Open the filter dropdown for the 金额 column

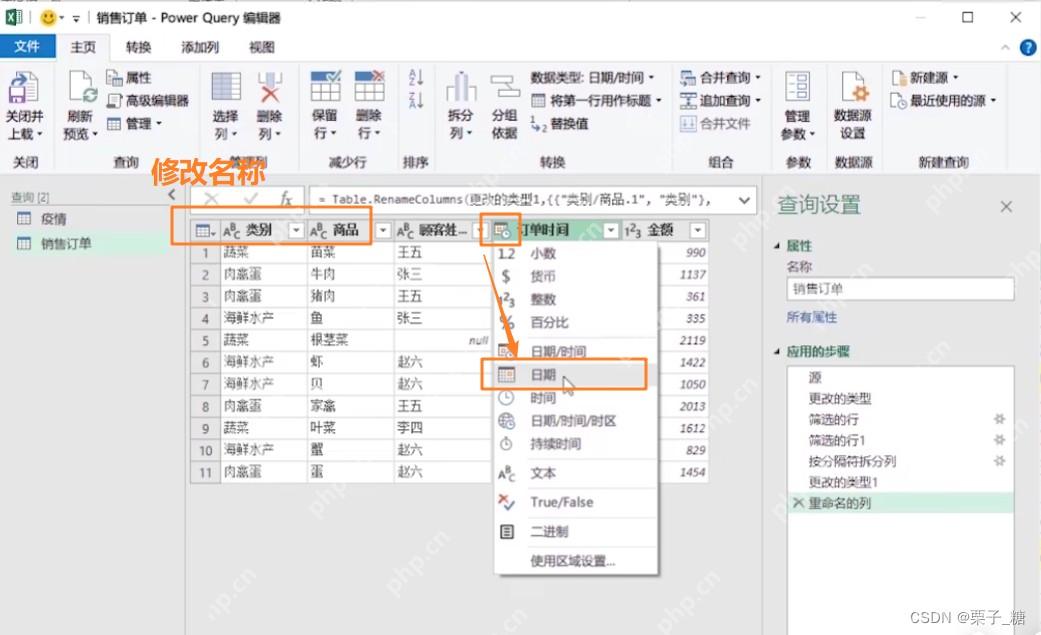pyautogui.click(x=697, y=230)
